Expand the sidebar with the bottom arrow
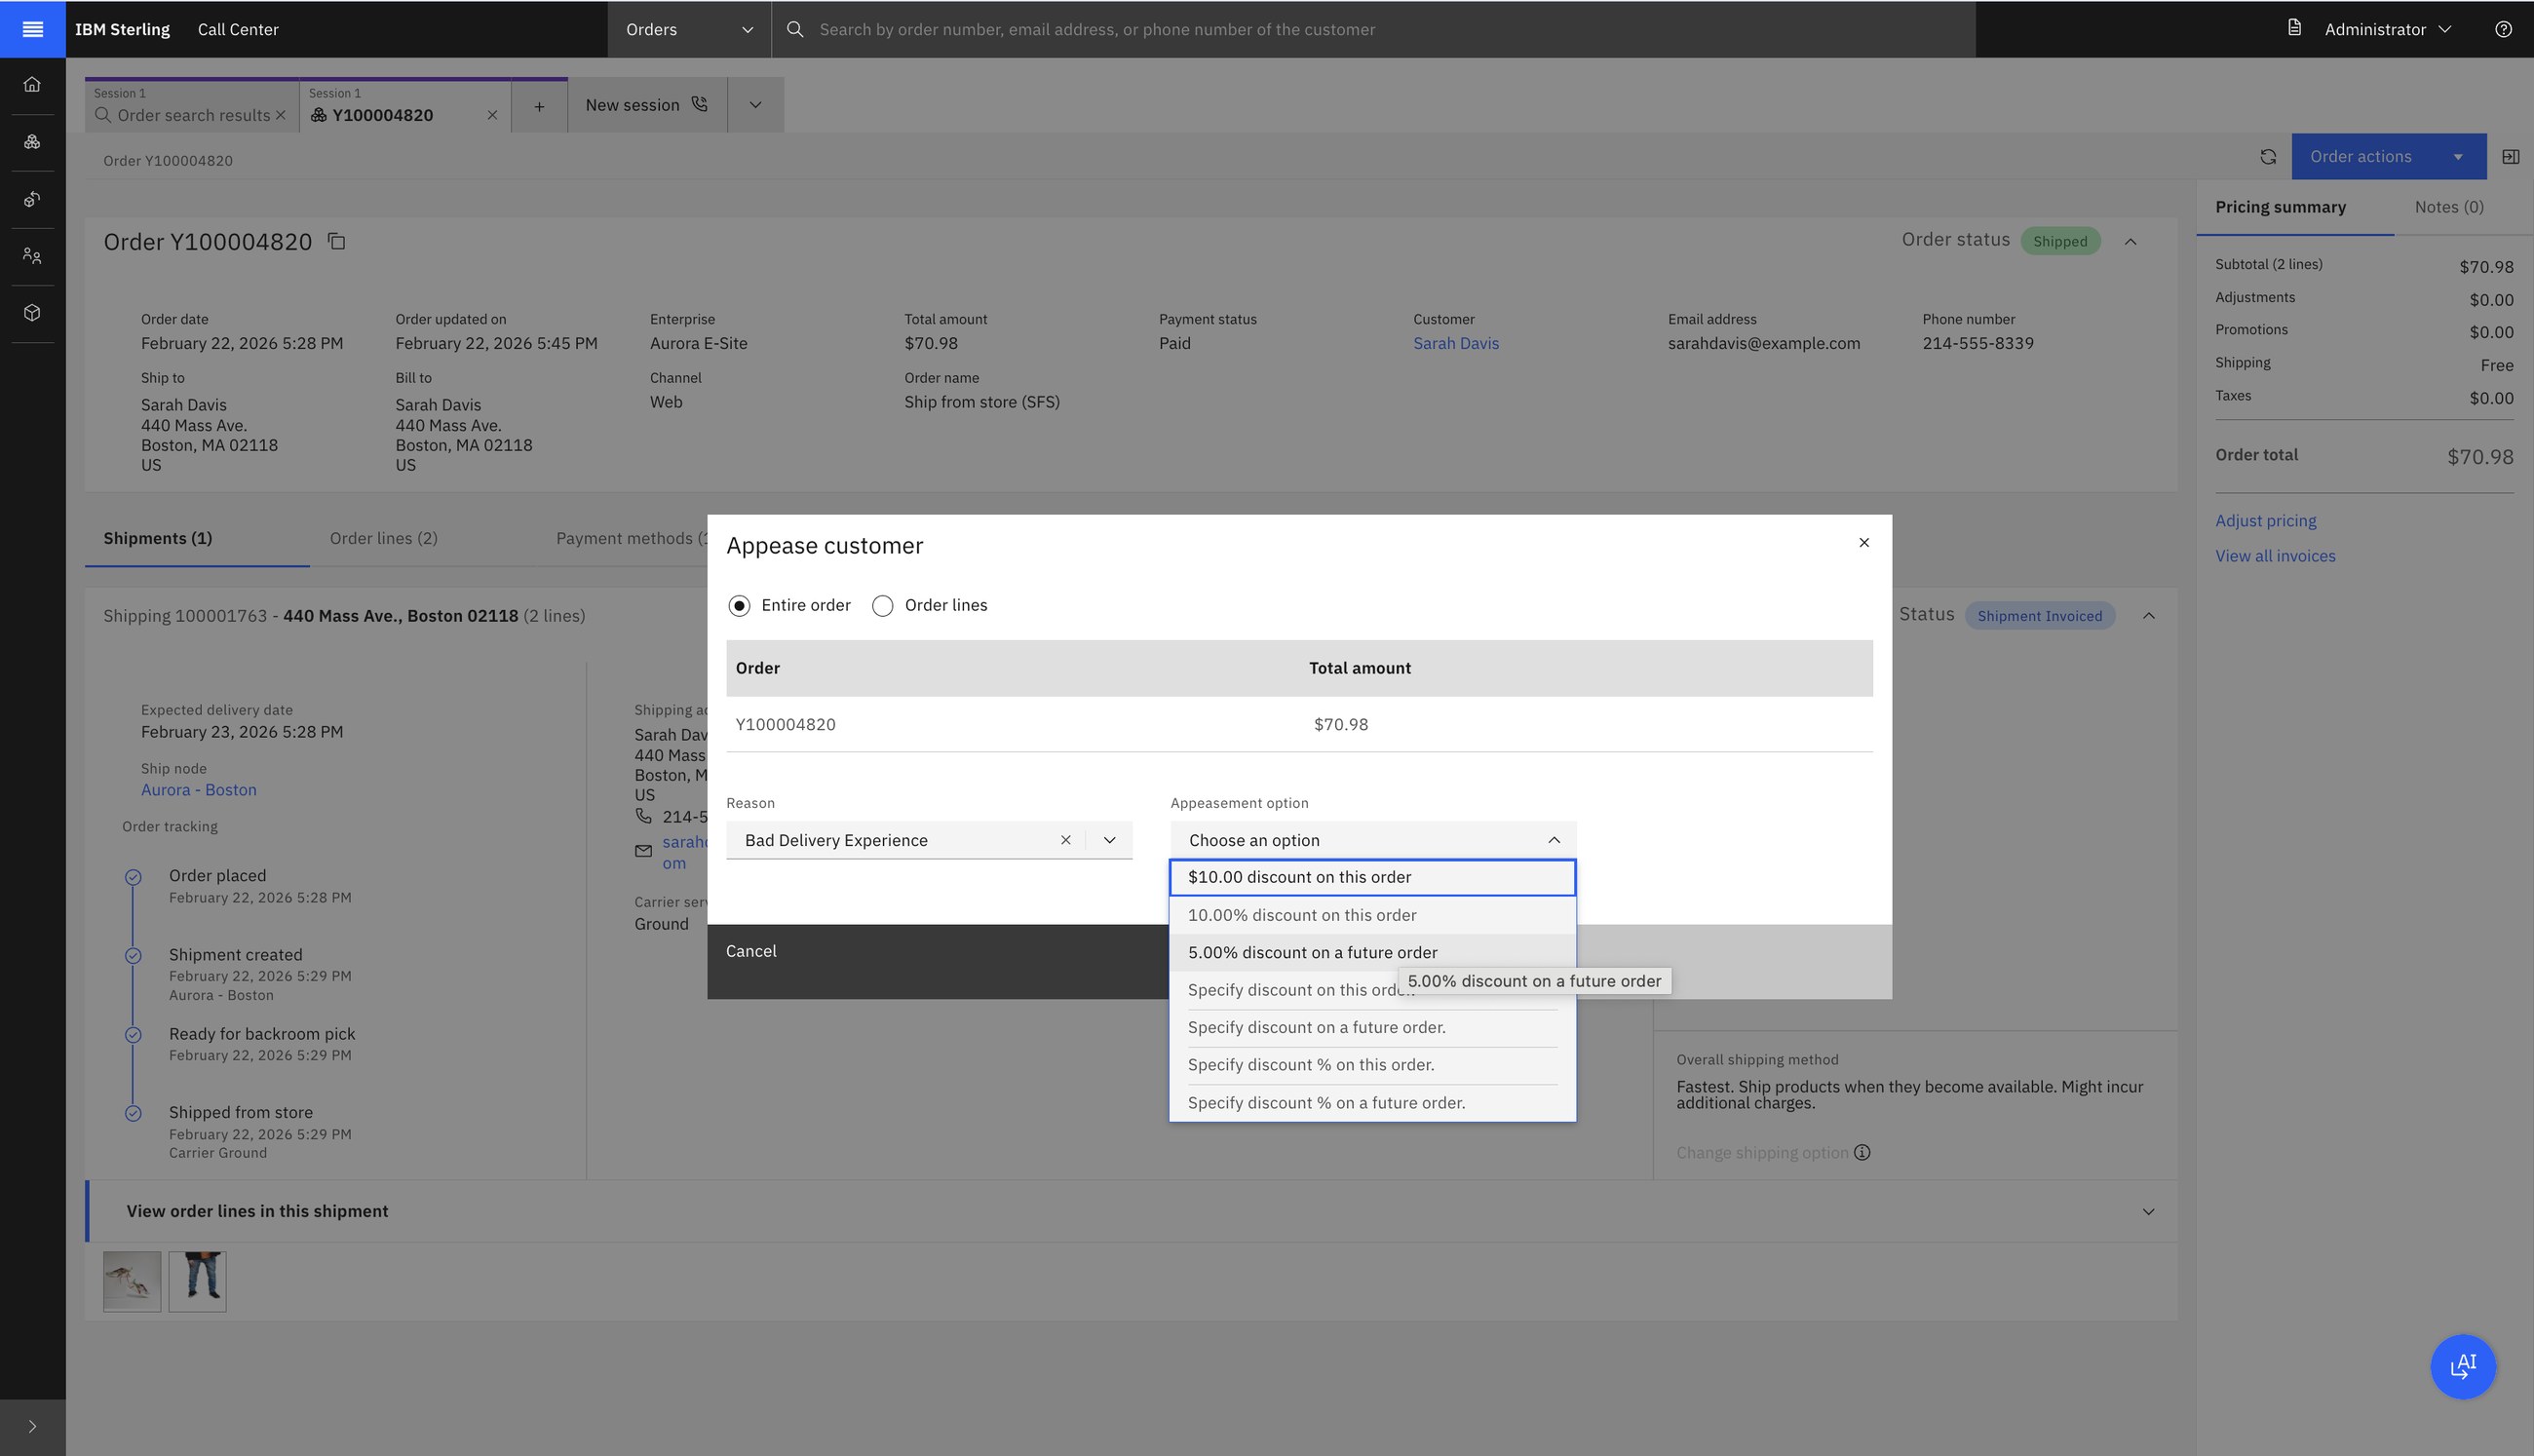Screen dimensions: 2534x1456 tap(32, 1427)
